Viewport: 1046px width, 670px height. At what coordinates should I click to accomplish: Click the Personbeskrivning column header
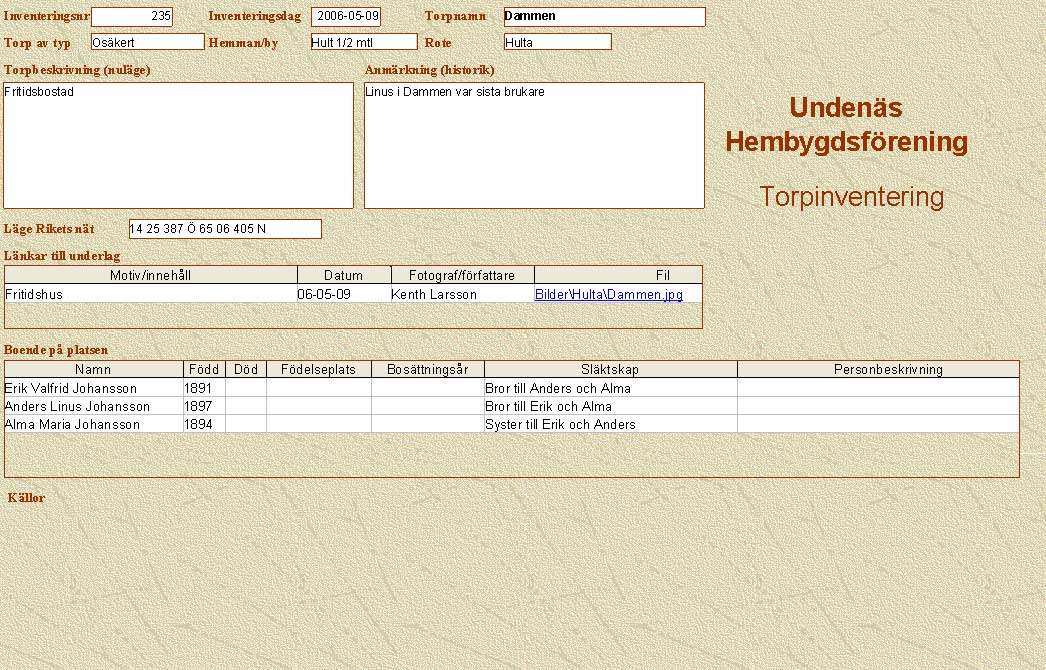[x=877, y=369]
